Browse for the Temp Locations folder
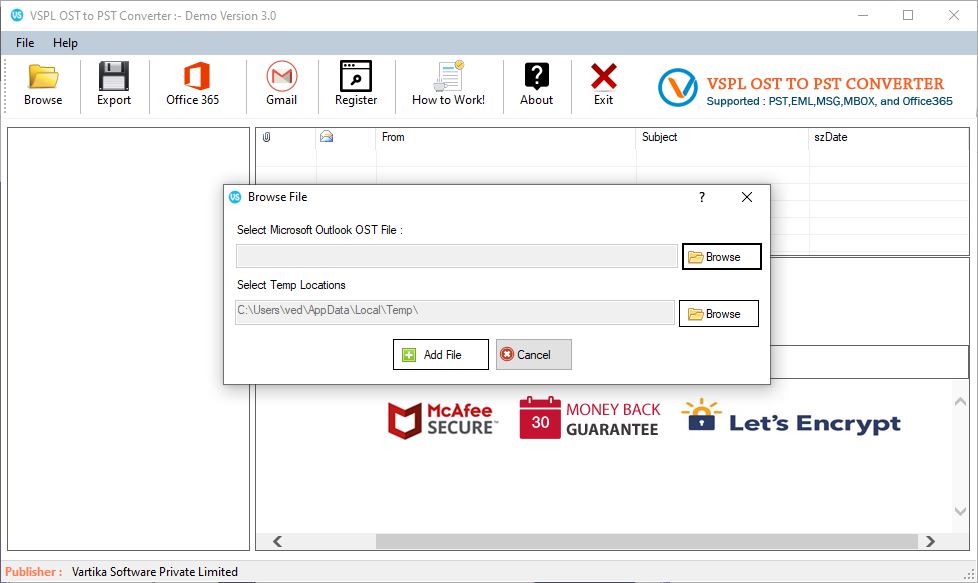The height and width of the screenshot is (583, 978). 719,314
